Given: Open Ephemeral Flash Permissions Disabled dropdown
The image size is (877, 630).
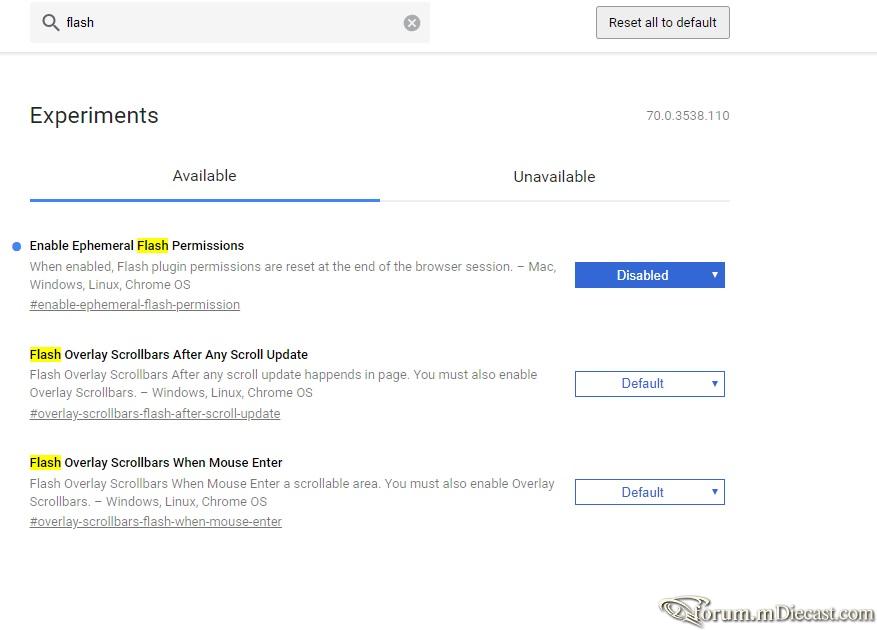Looking at the screenshot, I should click(x=650, y=275).
